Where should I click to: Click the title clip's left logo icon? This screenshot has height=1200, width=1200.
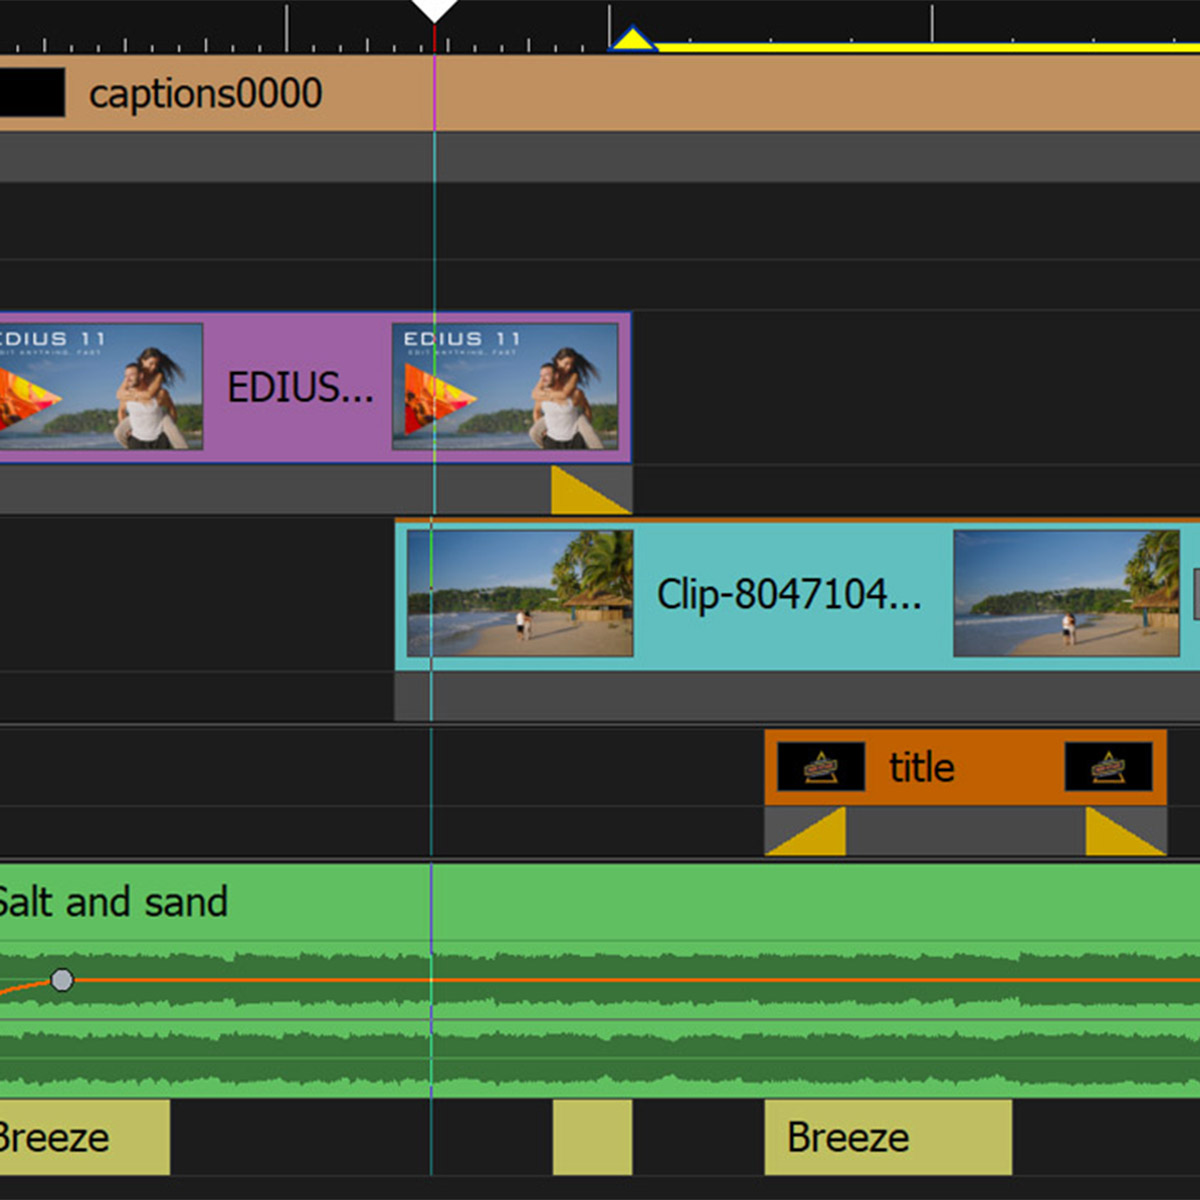point(821,767)
